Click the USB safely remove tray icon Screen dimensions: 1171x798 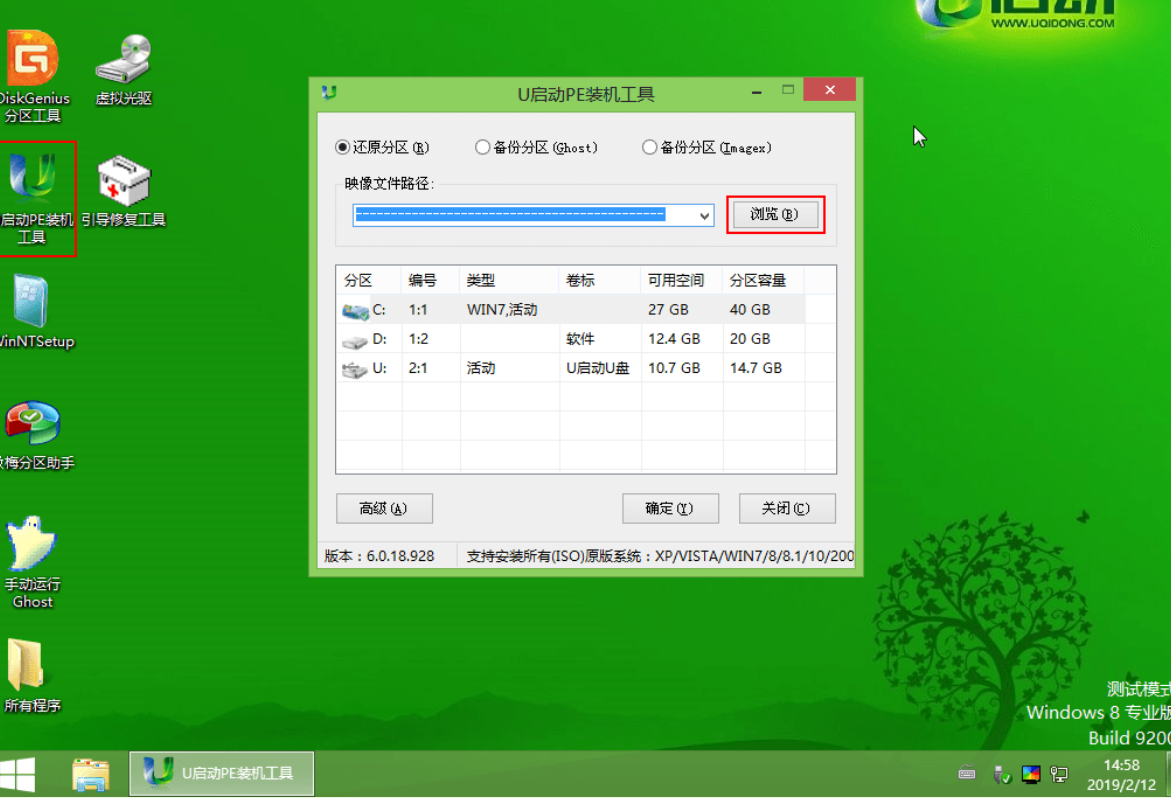[x=1001, y=775]
